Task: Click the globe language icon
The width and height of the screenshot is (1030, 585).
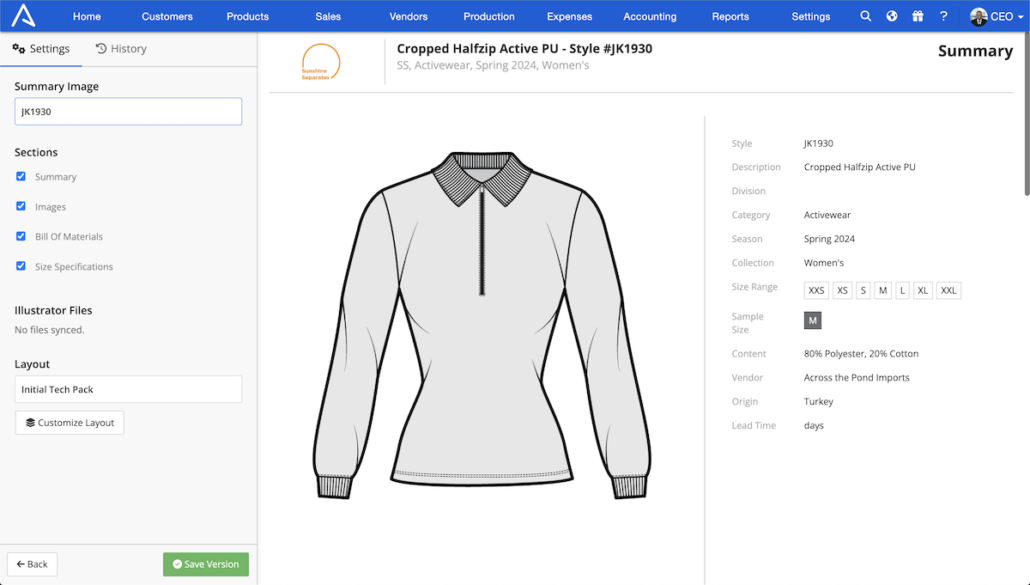Action: 891,16
